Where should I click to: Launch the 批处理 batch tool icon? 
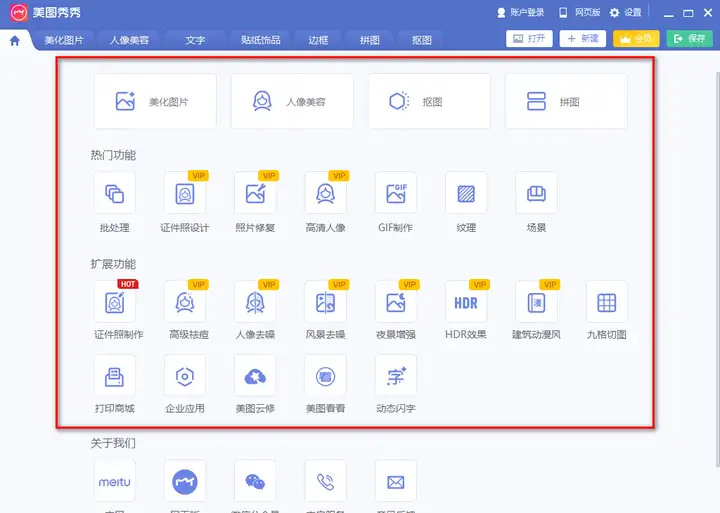tap(114, 193)
